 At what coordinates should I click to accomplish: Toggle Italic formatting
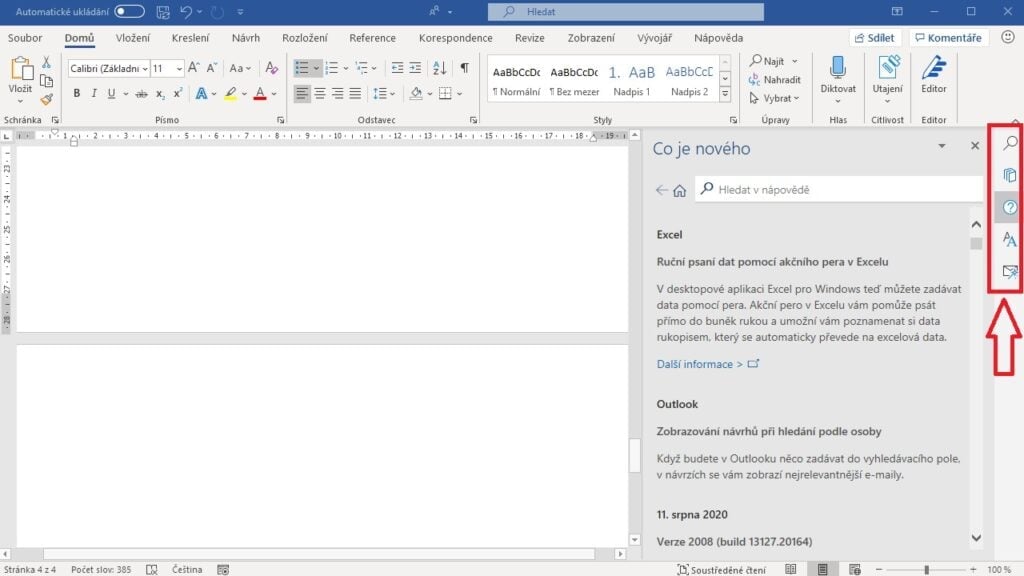(94, 93)
